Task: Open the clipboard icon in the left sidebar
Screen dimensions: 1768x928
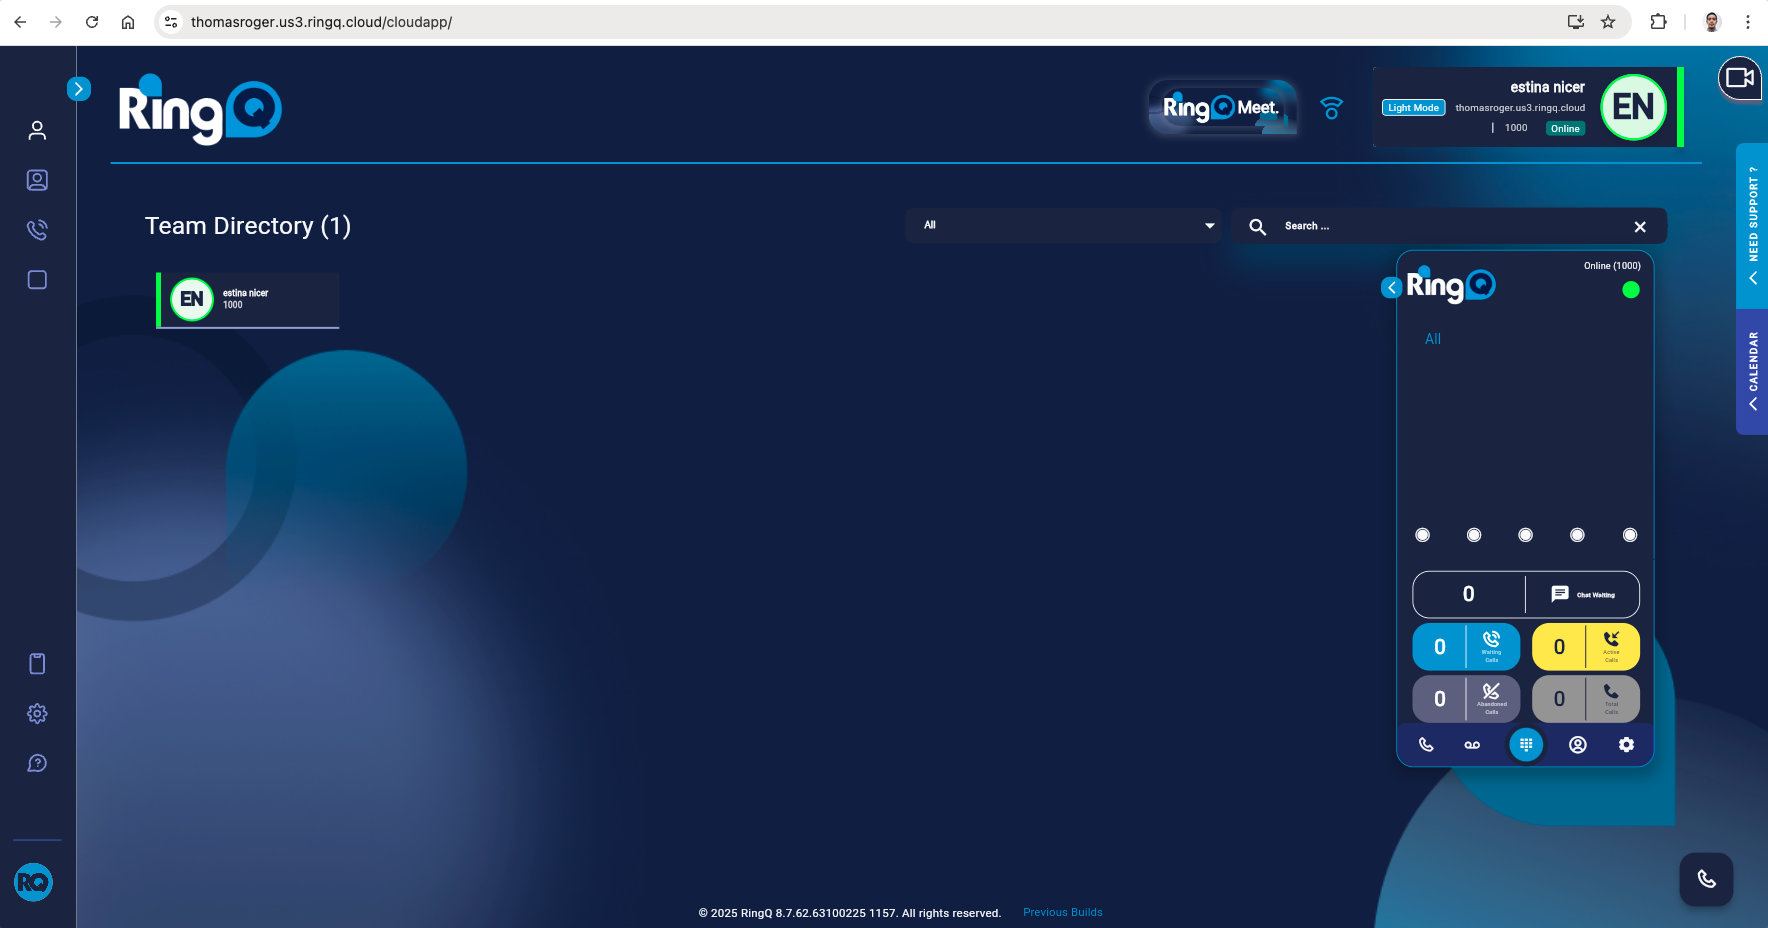Action: [x=37, y=664]
